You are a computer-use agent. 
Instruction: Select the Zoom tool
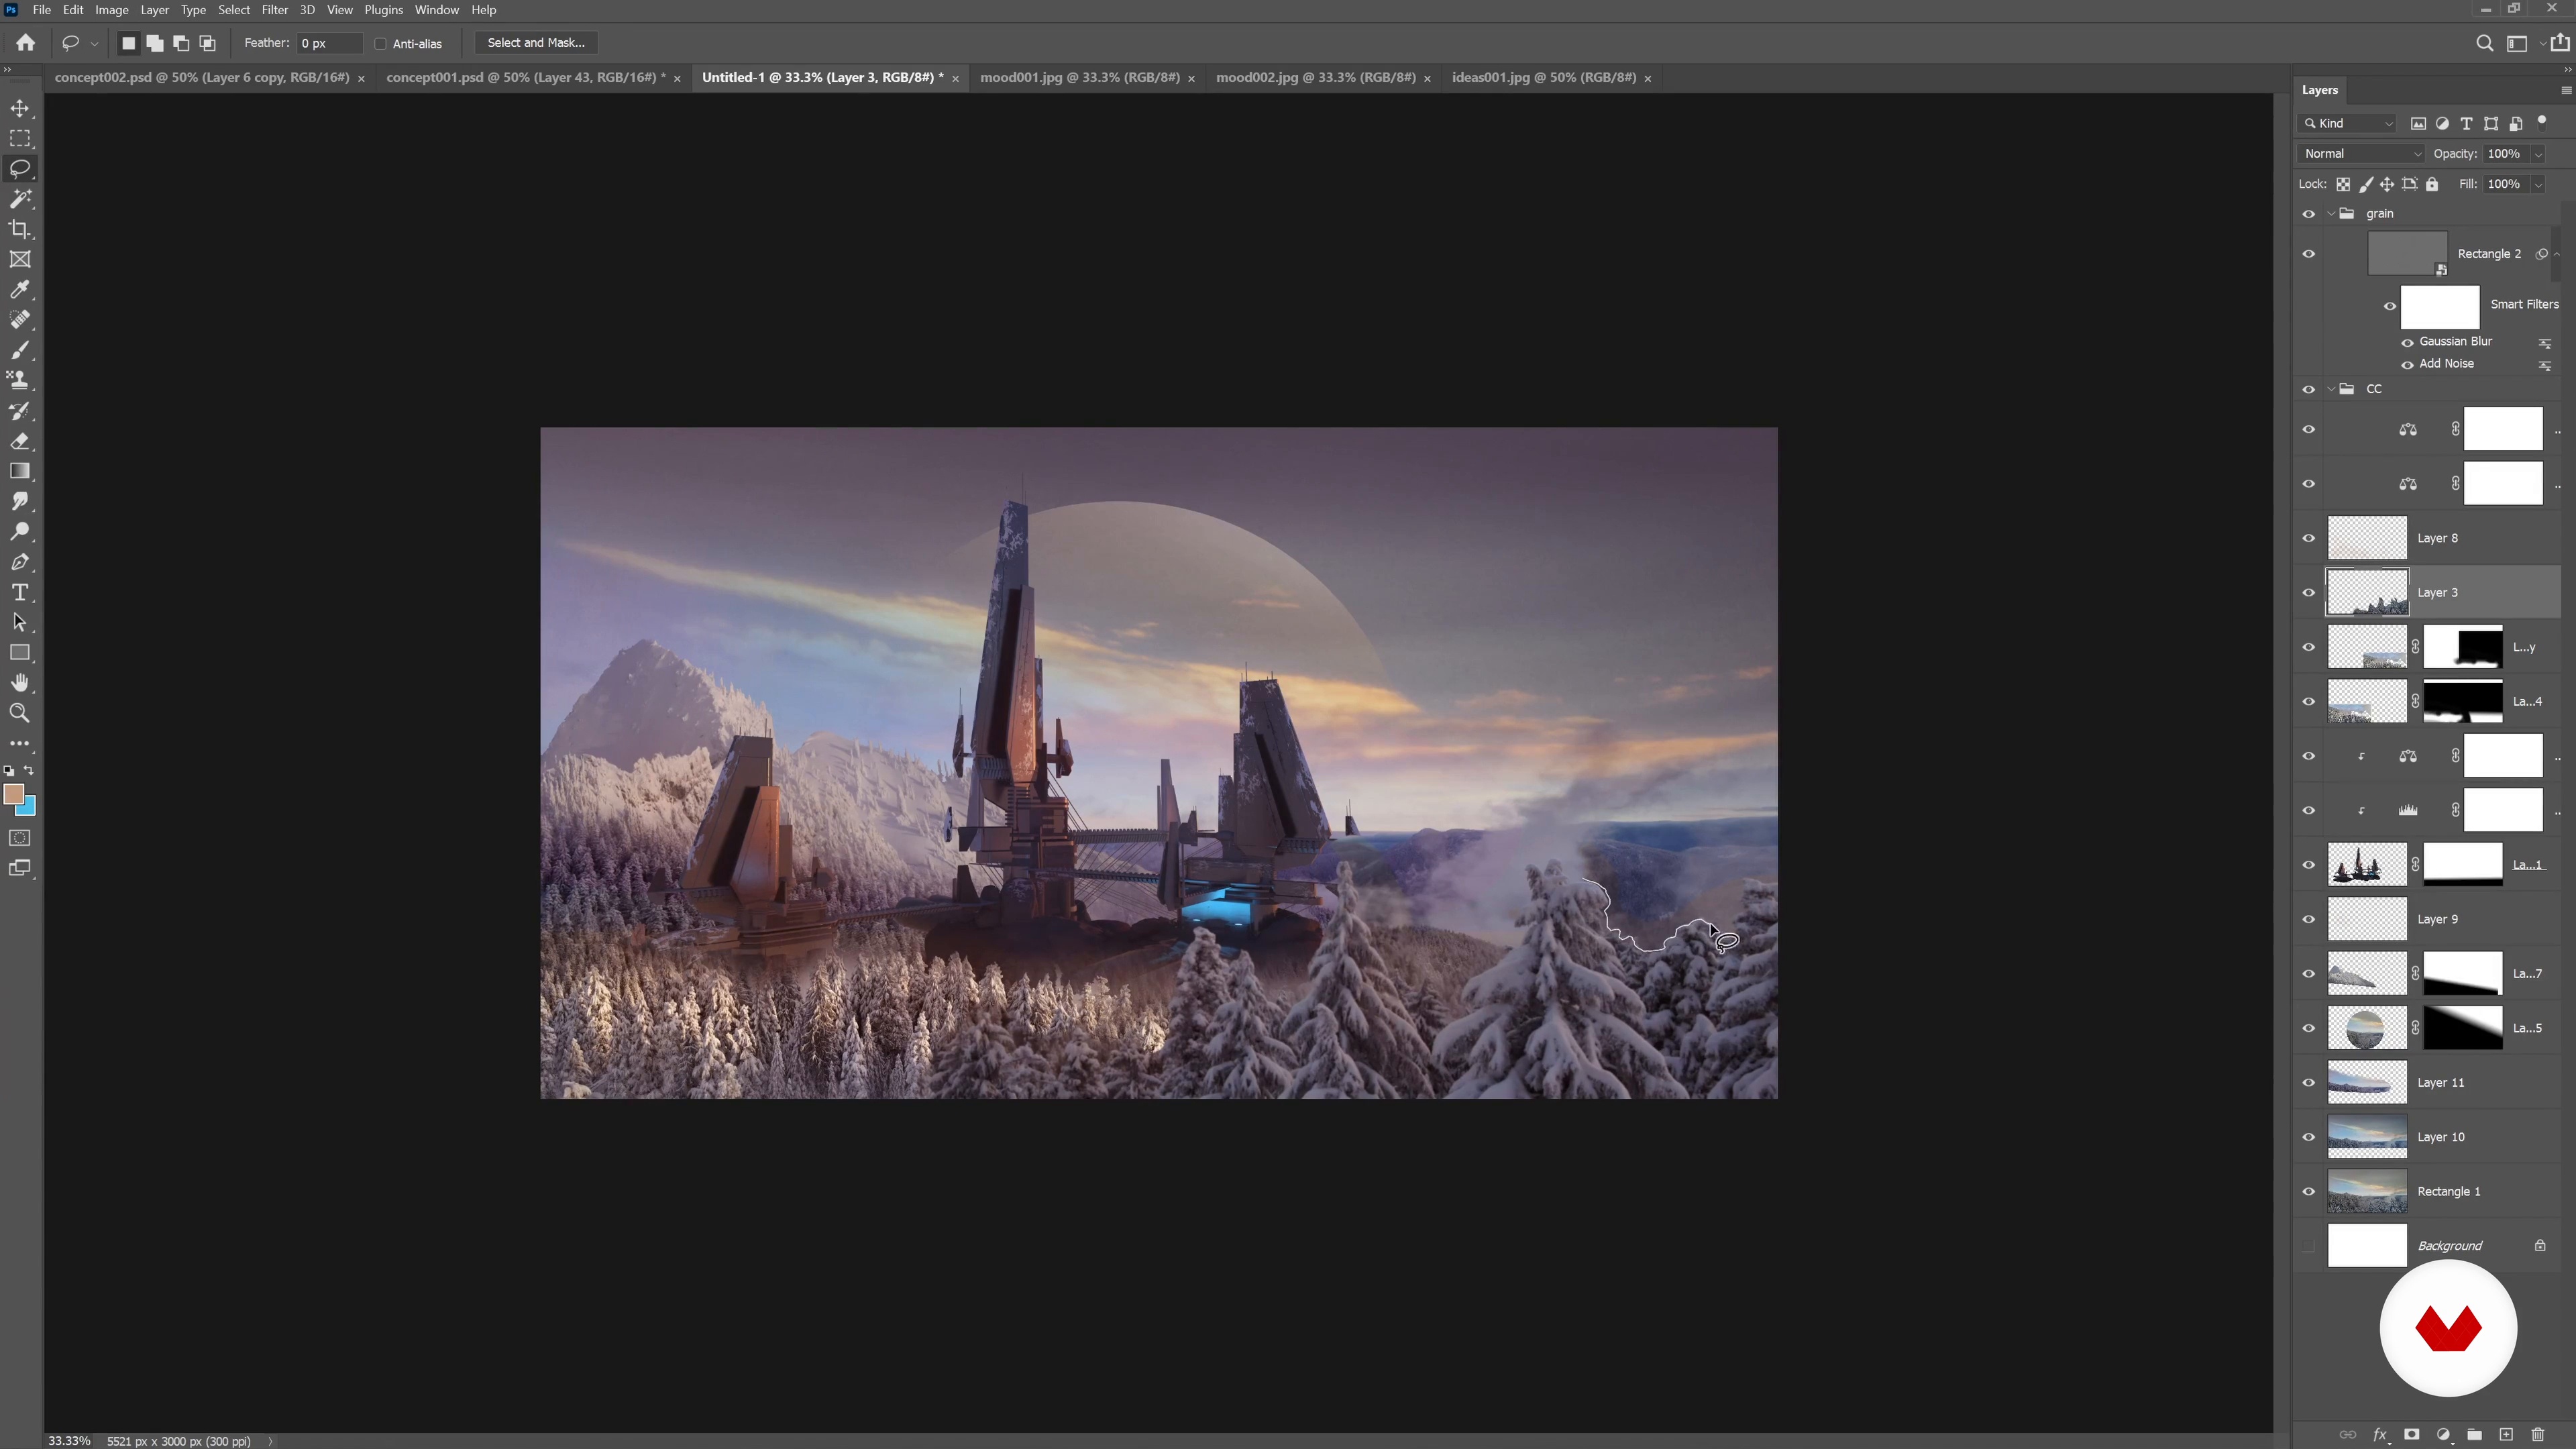(x=20, y=713)
